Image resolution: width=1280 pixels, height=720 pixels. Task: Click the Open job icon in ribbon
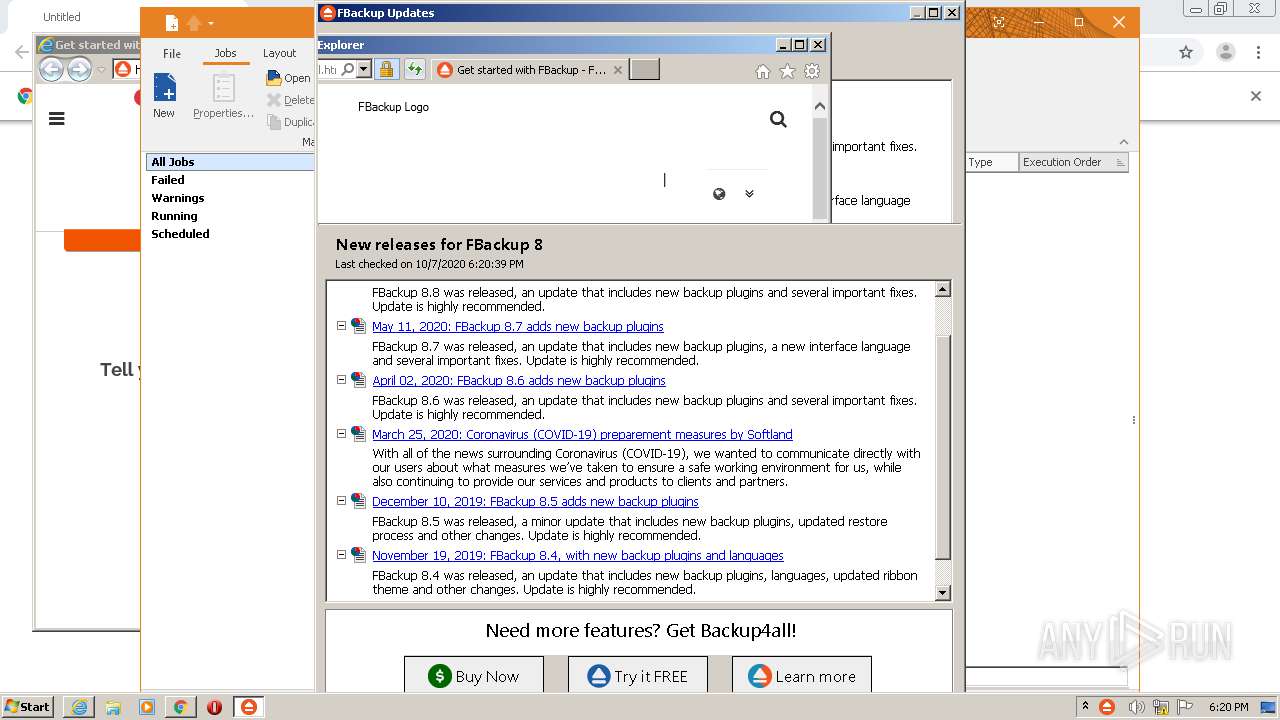coord(274,78)
